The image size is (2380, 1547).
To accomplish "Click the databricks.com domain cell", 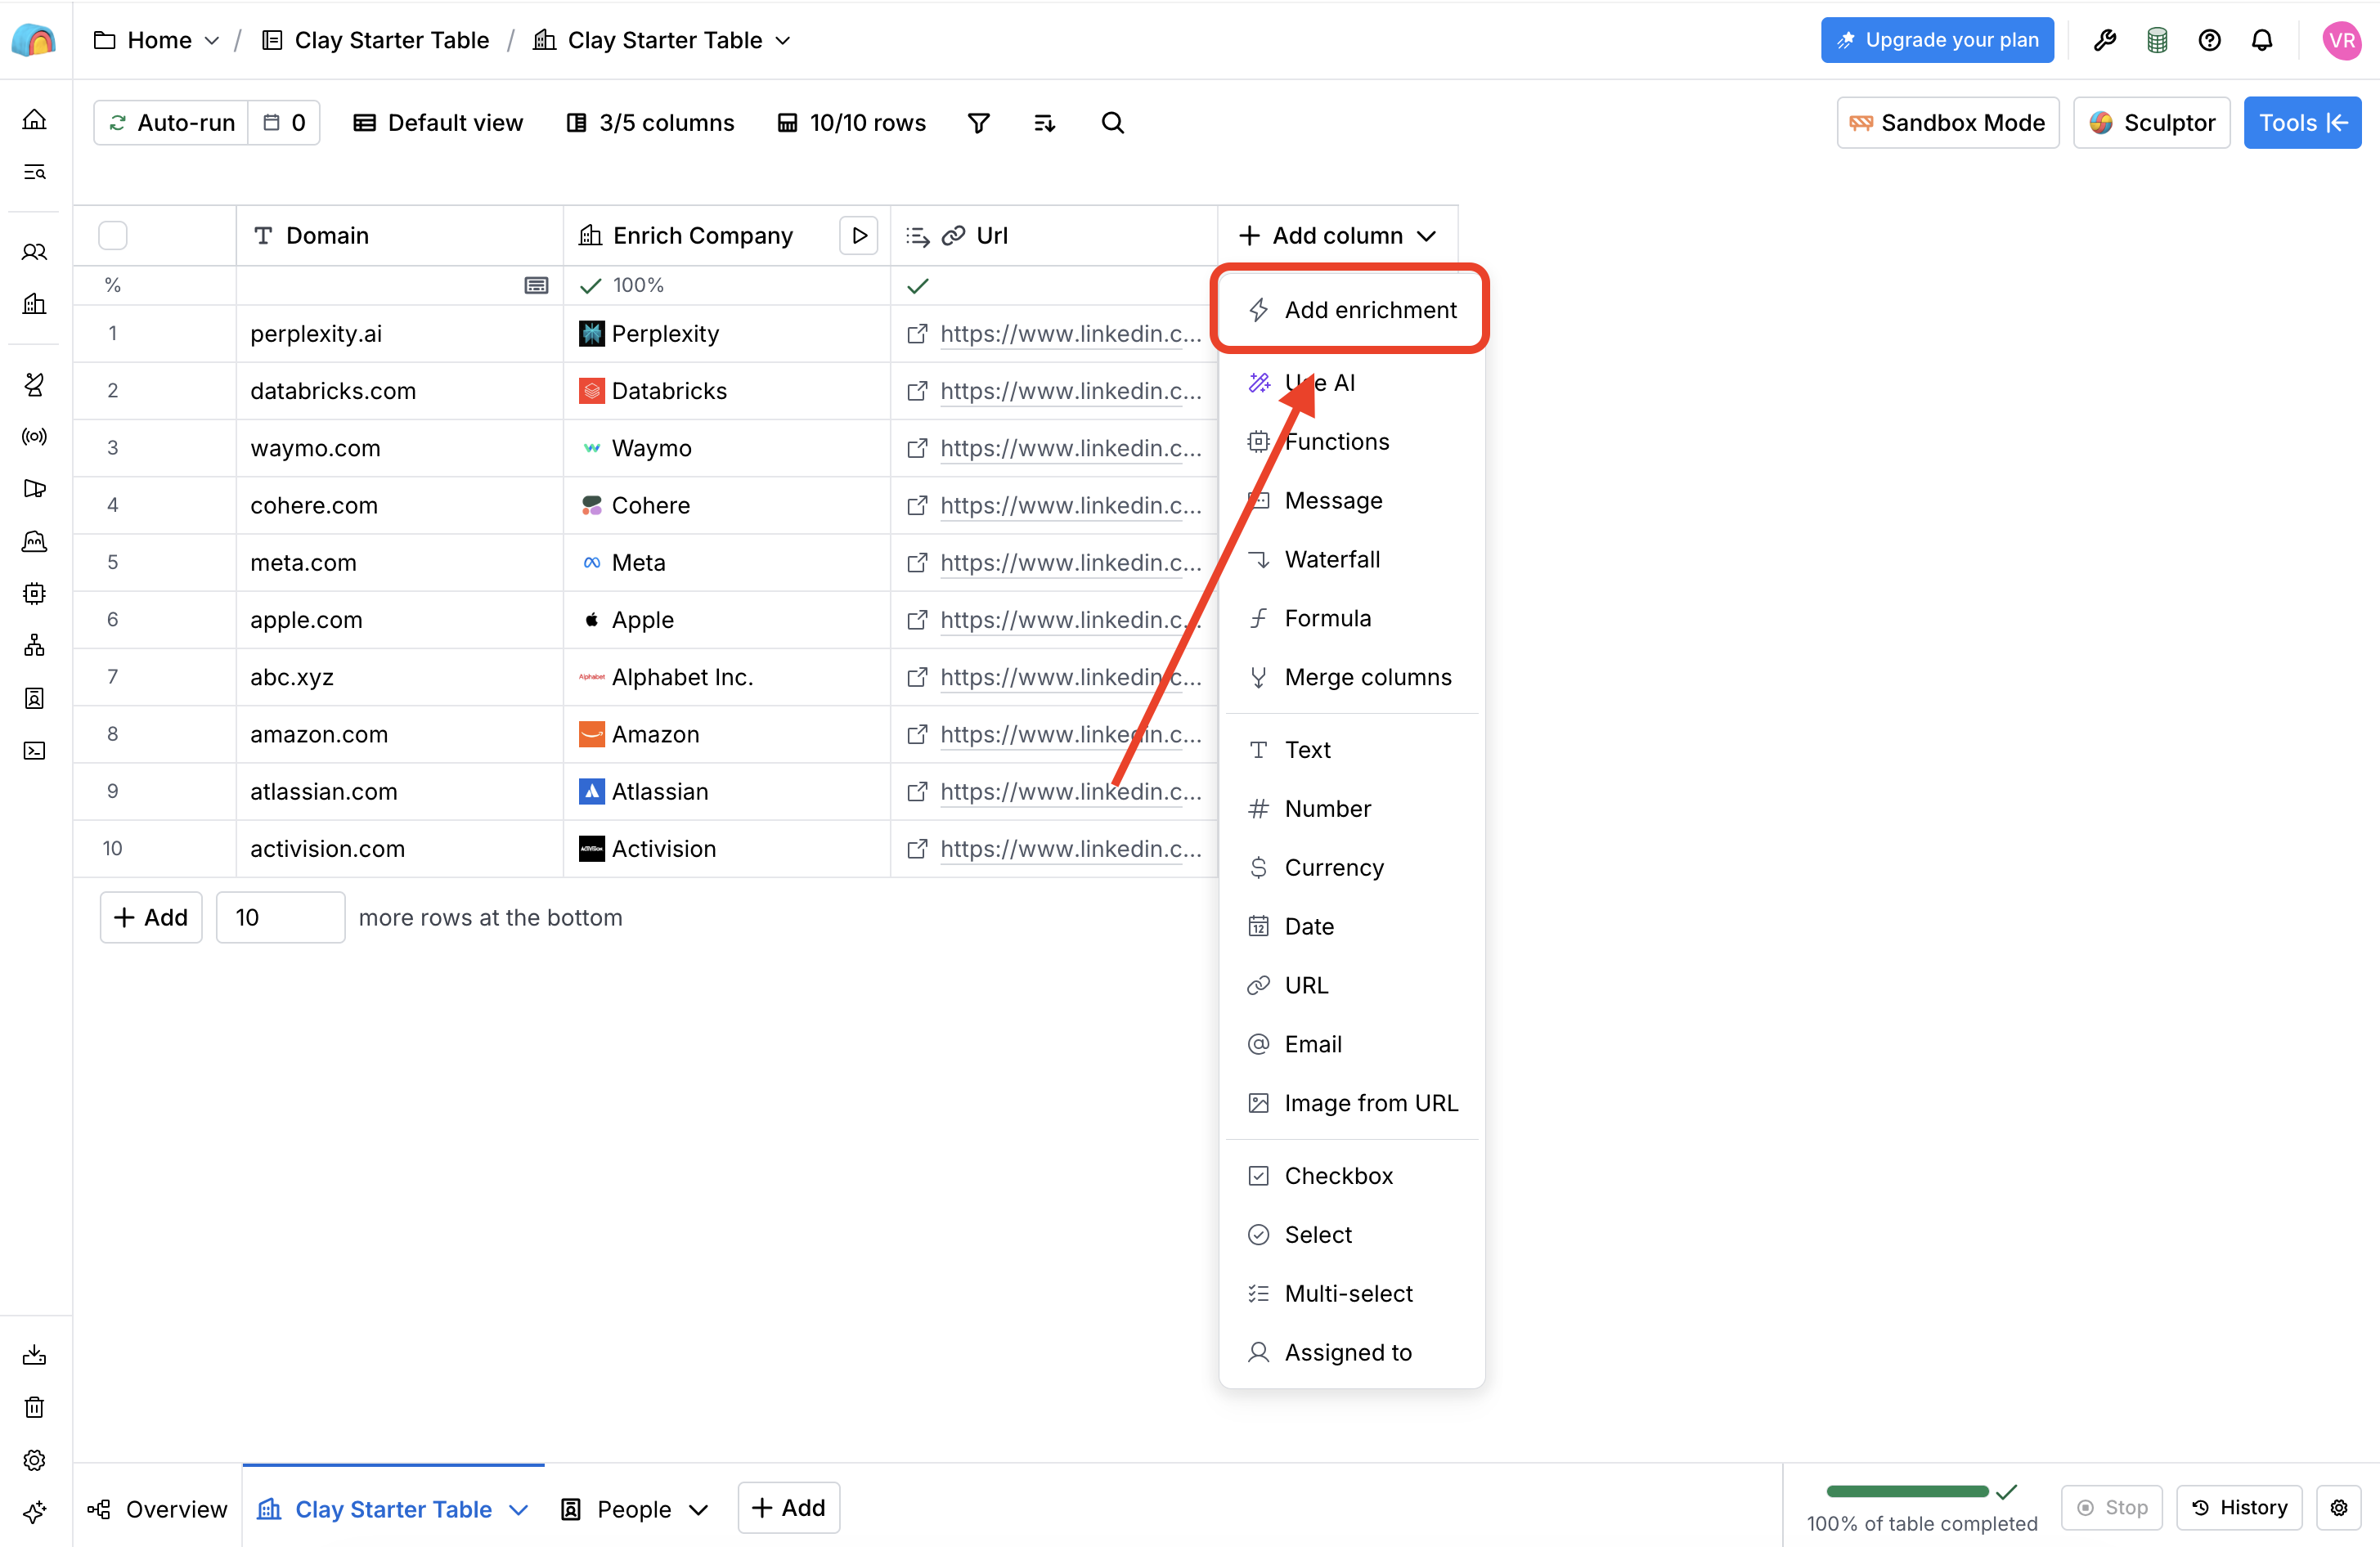I will [x=400, y=391].
